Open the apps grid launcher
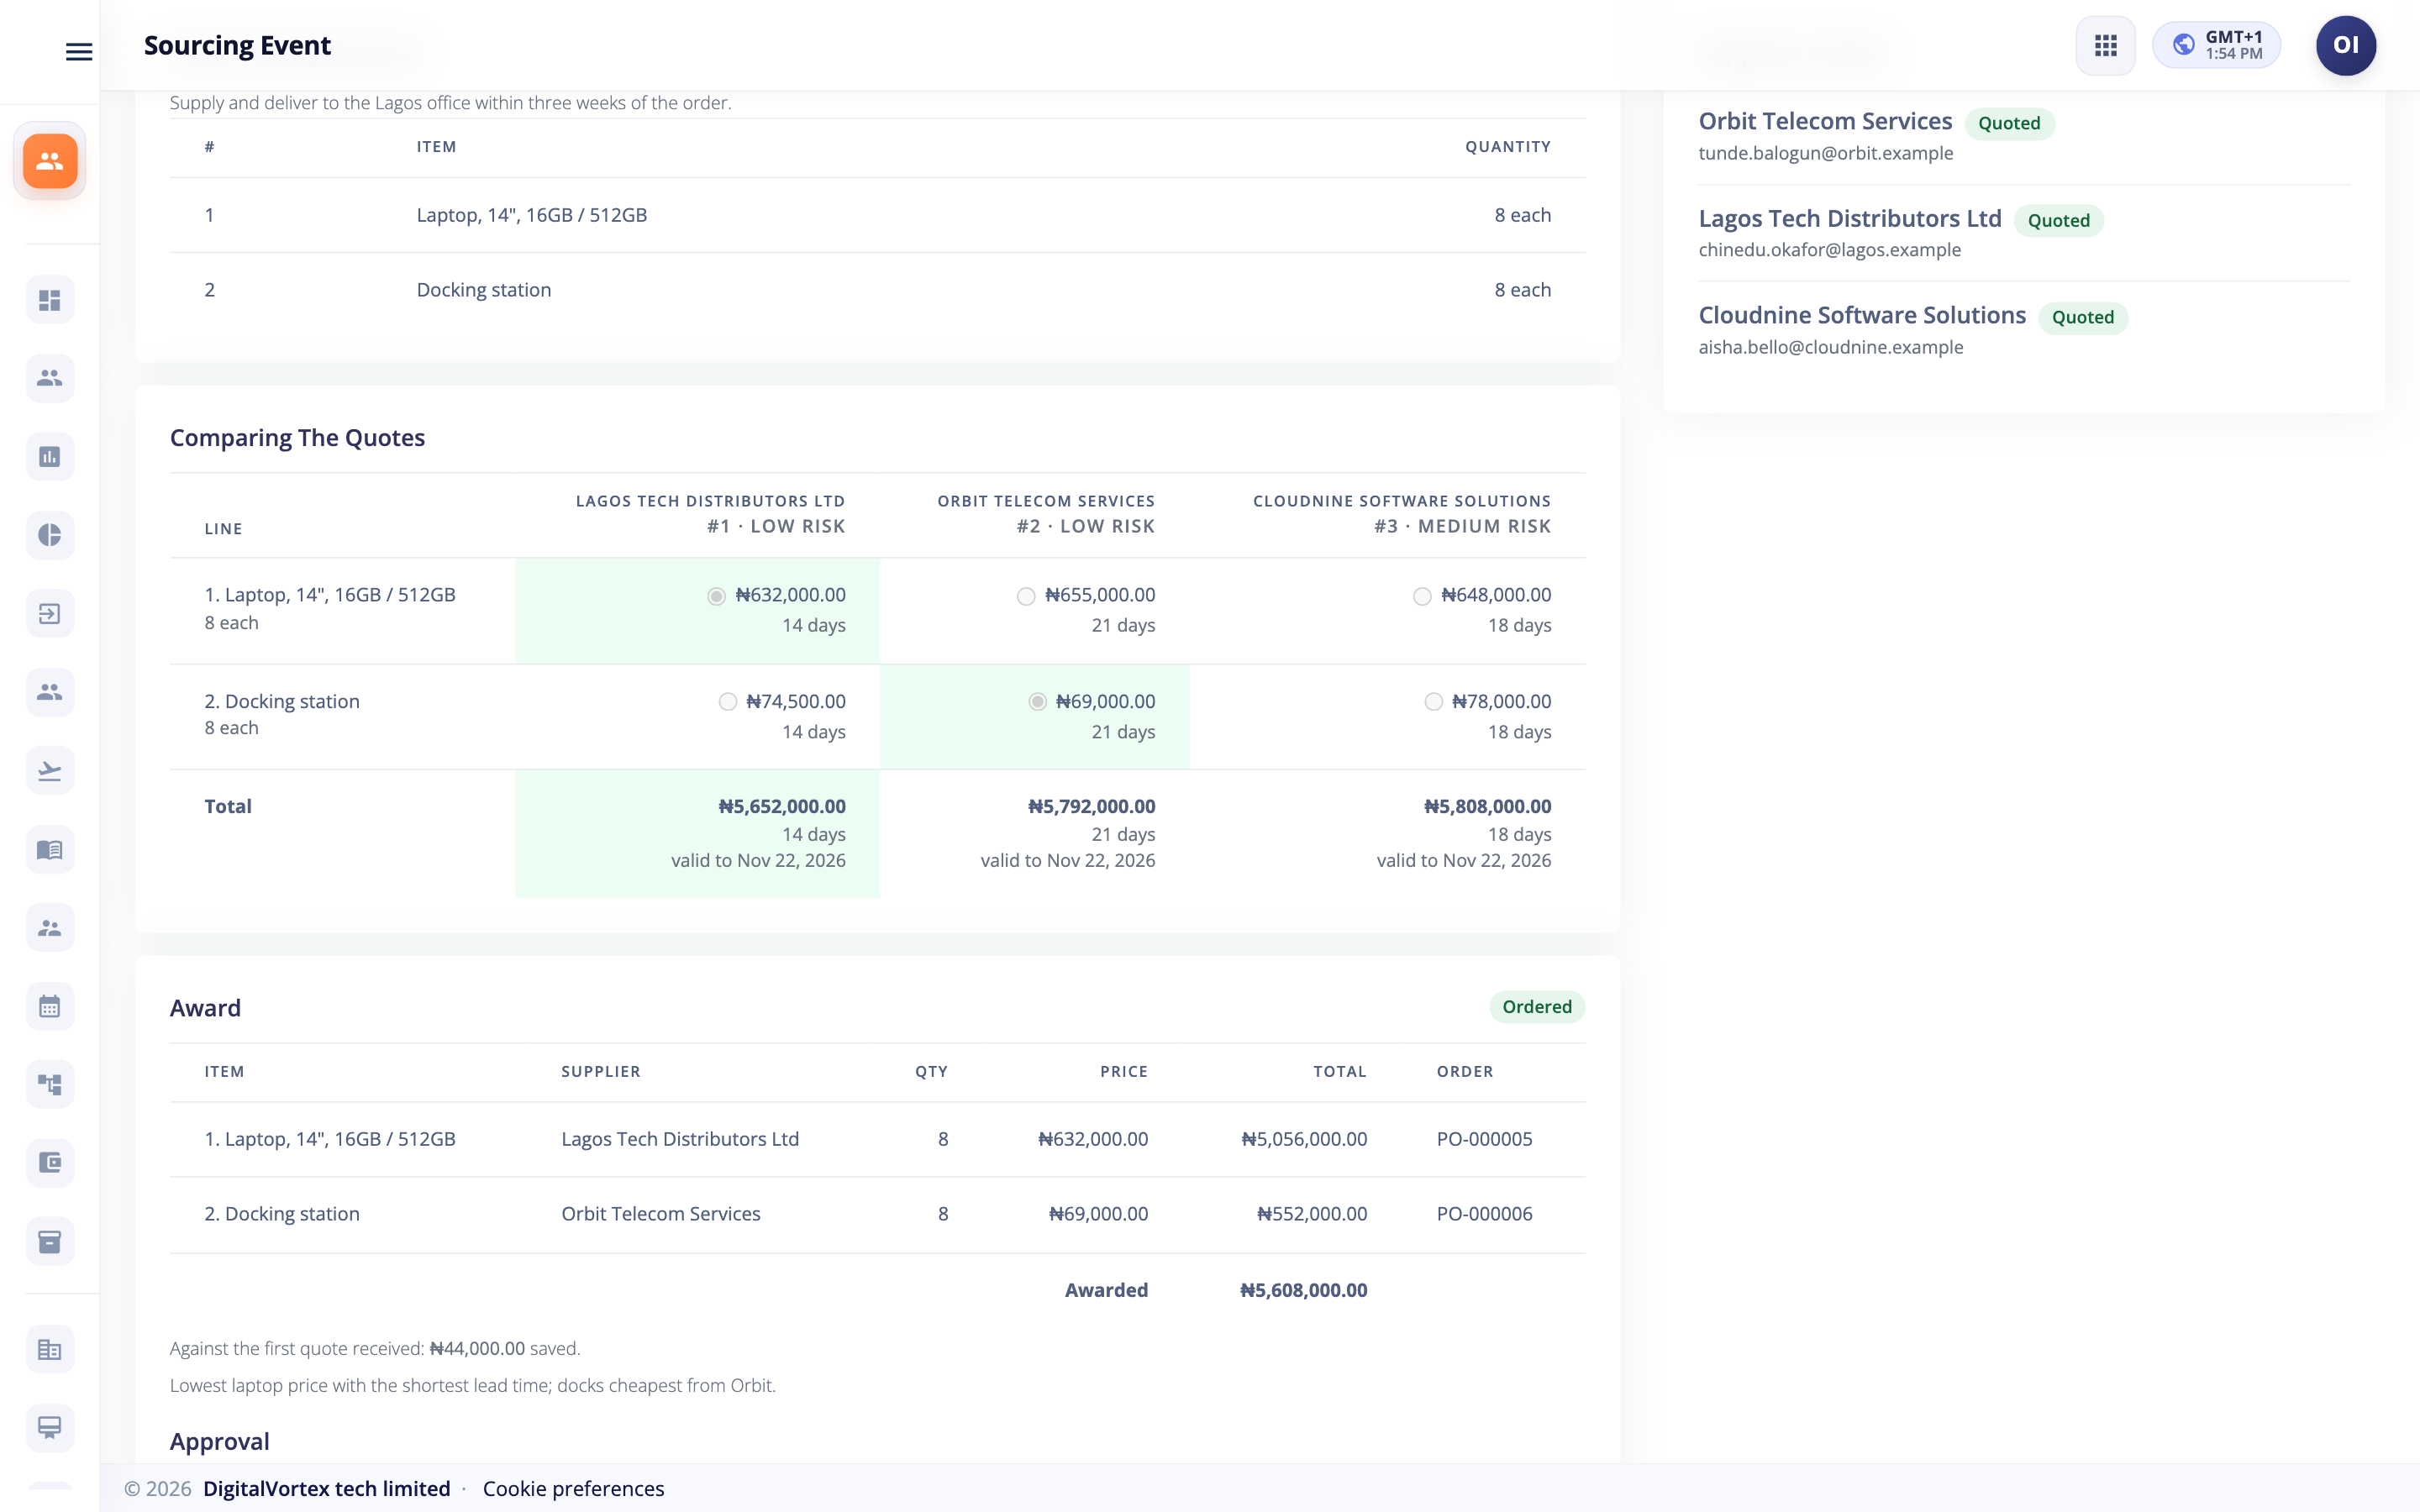This screenshot has width=2420, height=1512. [x=2105, y=46]
